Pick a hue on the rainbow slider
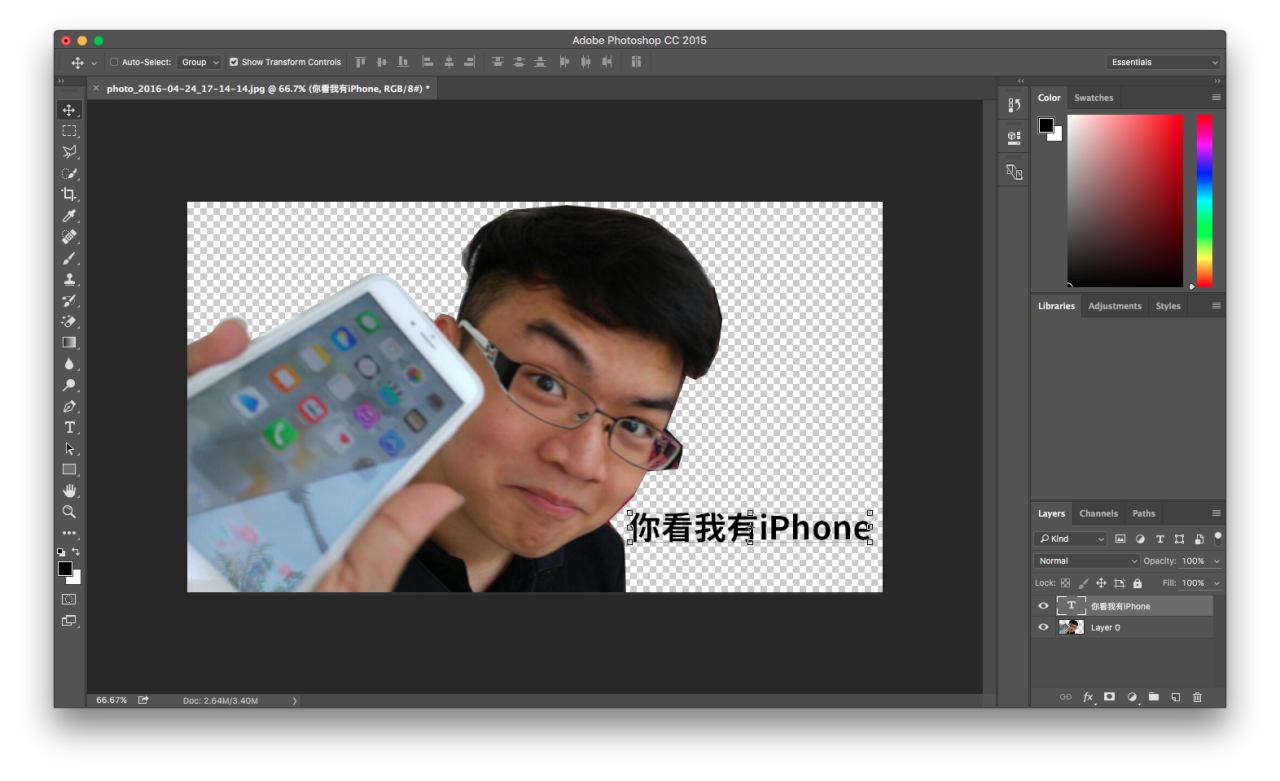Viewport: 1280px width, 781px height. click(1204, 200)
